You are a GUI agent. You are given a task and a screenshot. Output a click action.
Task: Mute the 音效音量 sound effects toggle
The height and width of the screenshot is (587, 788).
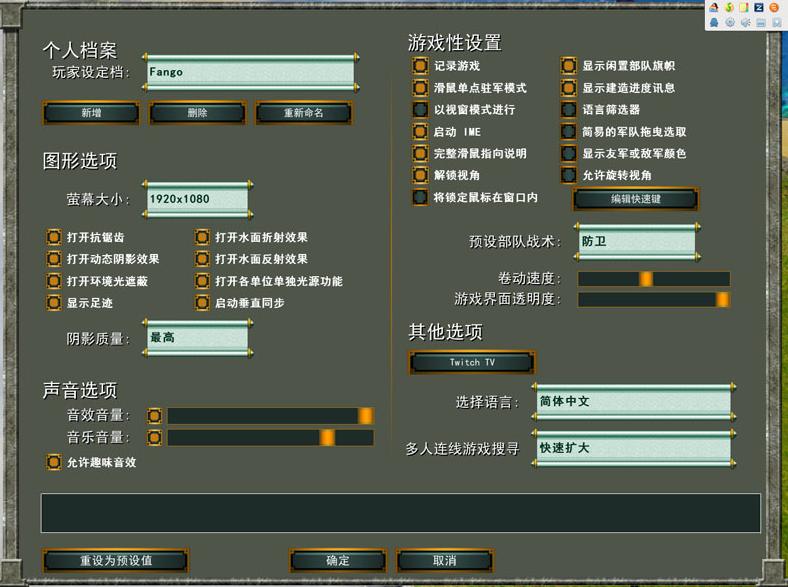(154, 416)
